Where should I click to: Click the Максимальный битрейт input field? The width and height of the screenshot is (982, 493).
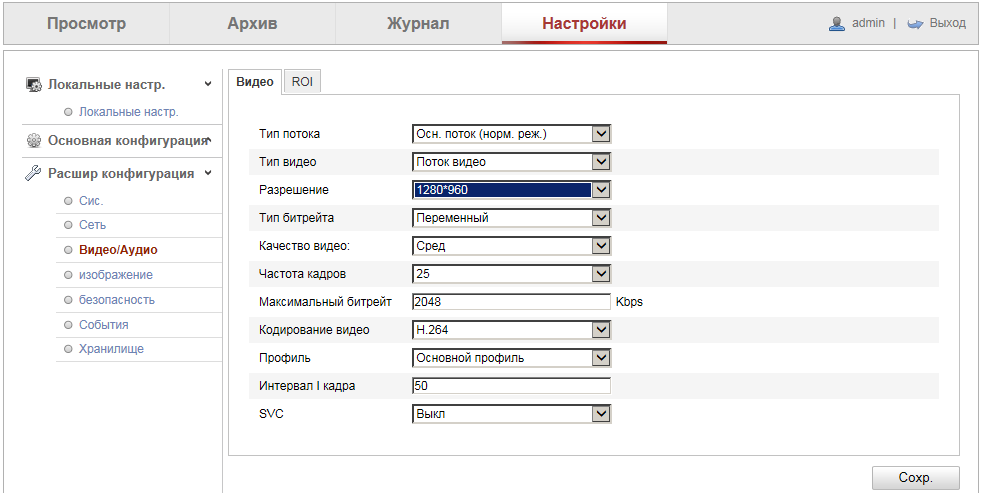click(512, 302)
